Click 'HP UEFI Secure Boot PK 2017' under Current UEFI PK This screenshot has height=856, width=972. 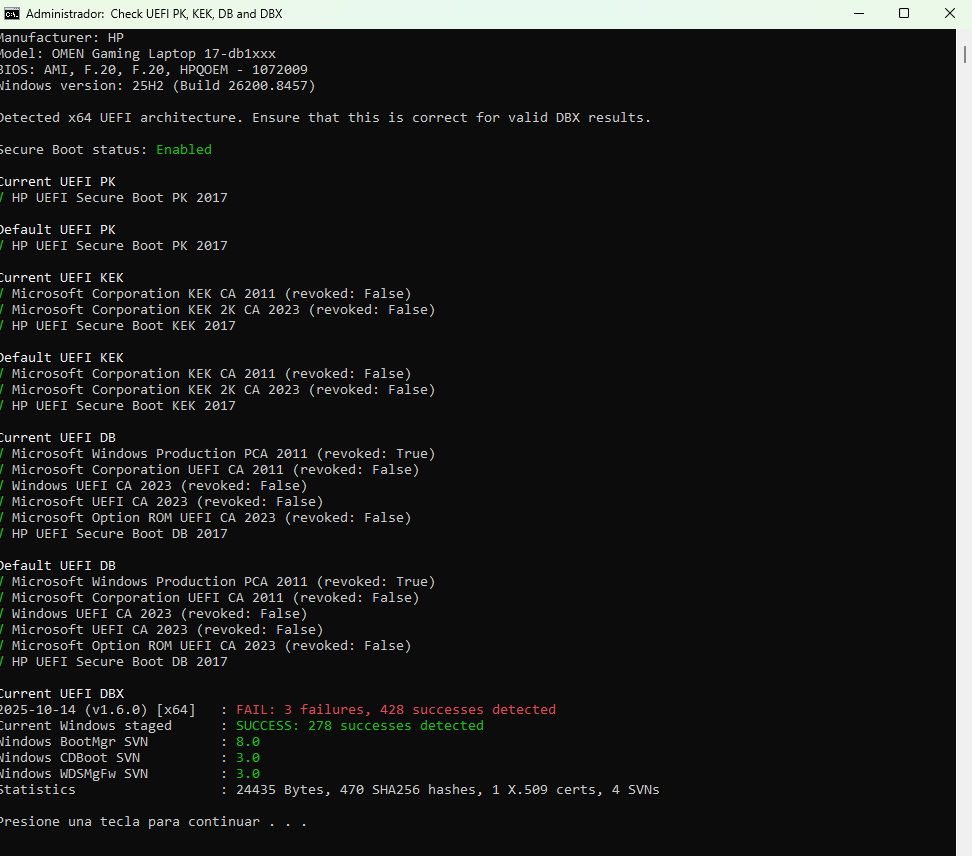[120, 198]
